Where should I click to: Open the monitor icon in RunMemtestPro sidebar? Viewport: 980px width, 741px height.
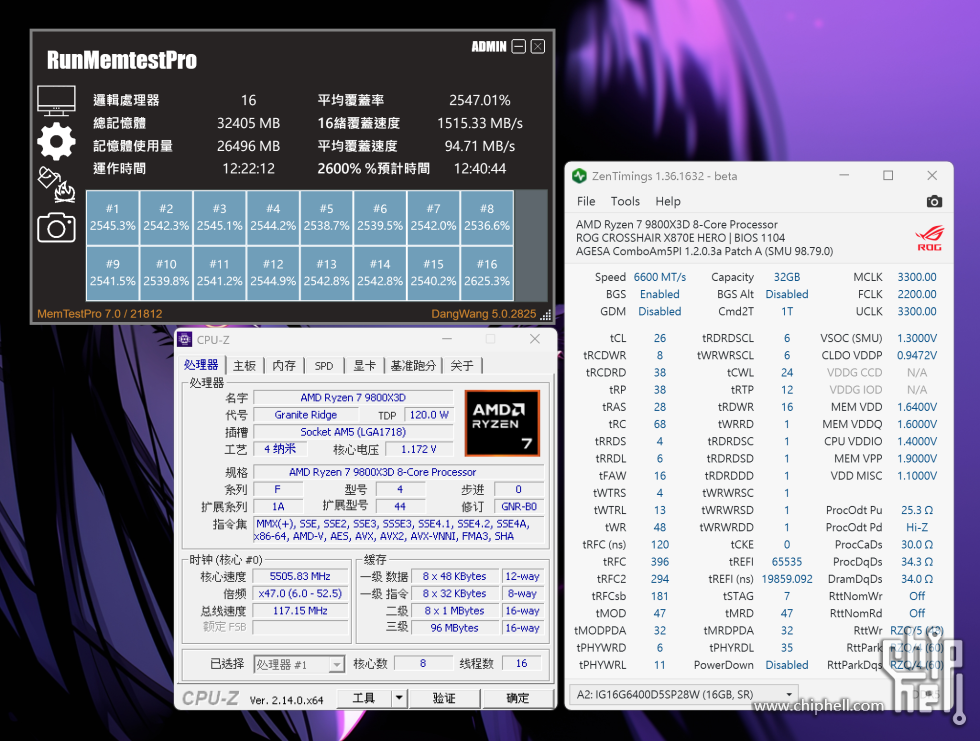[x=56, y=101]
